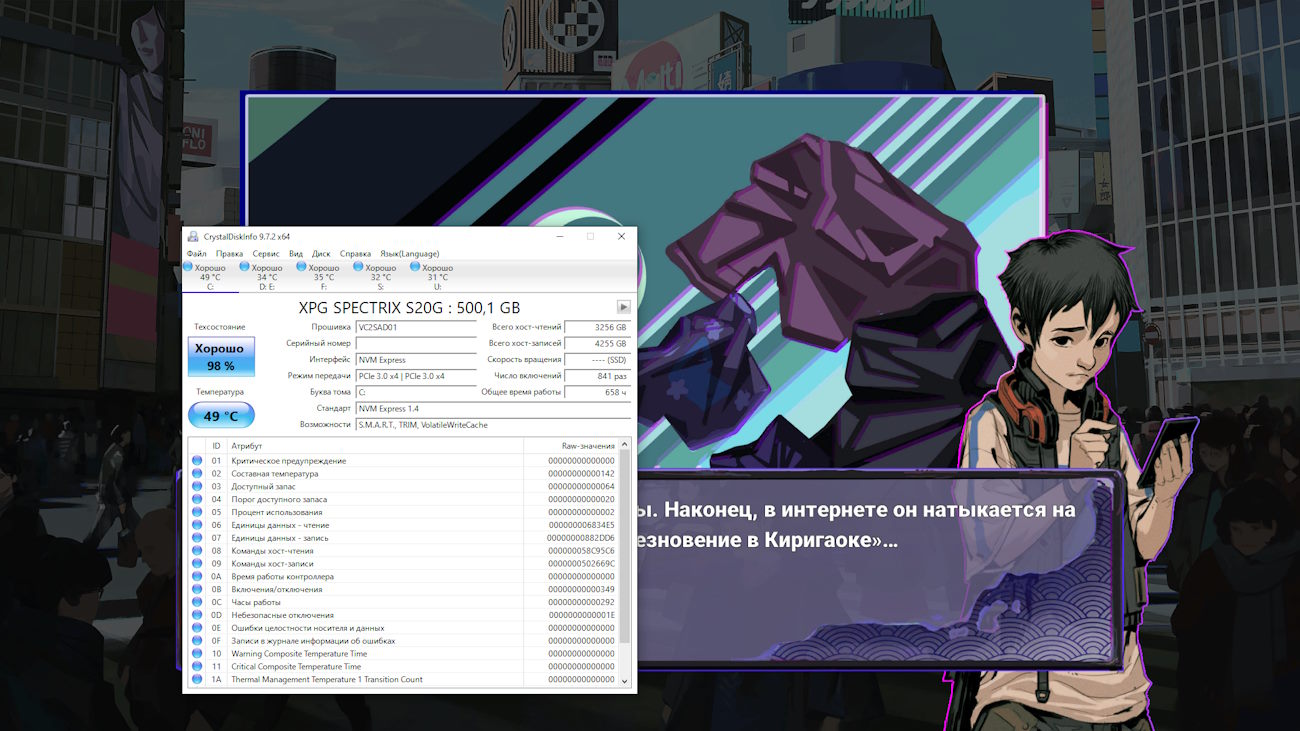Click the Режим передачи field
The height and width of the screenshot is (731, 1300).
tap(416, 376)
